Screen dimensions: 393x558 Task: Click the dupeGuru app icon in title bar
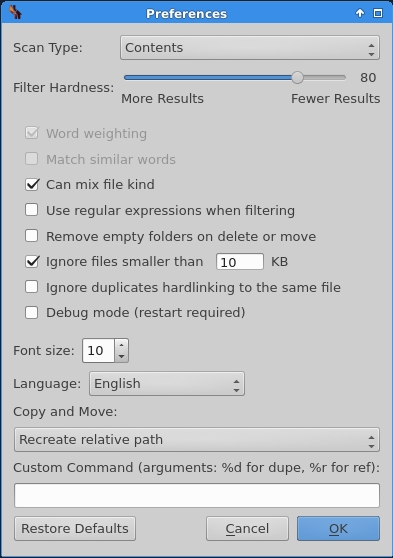[15, 13]
